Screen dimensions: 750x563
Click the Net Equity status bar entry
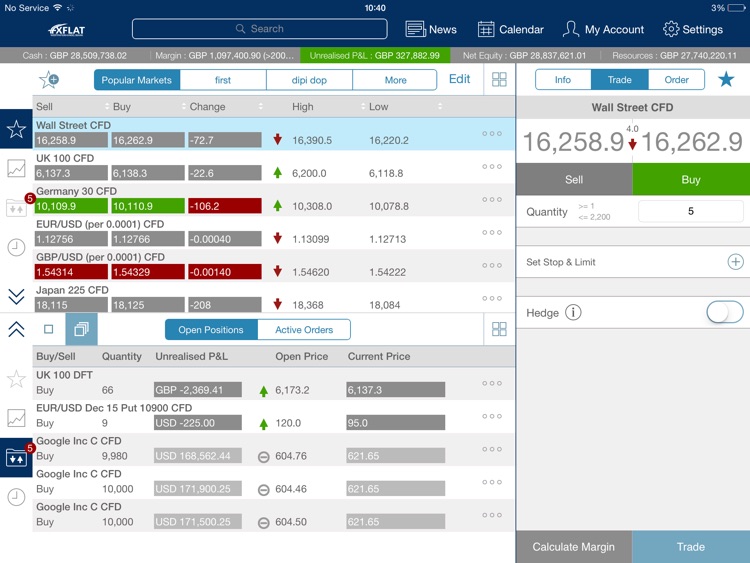click(x=524, y=55)
